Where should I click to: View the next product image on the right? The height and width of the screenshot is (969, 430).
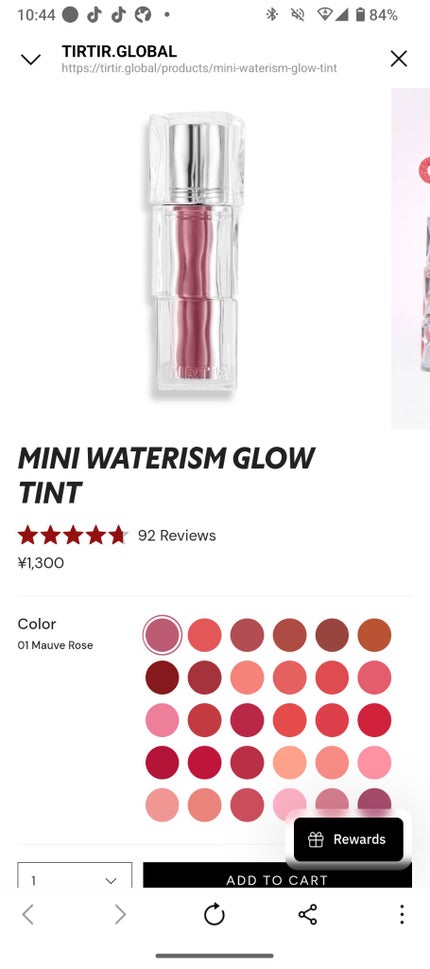click(x=411, y=258)
